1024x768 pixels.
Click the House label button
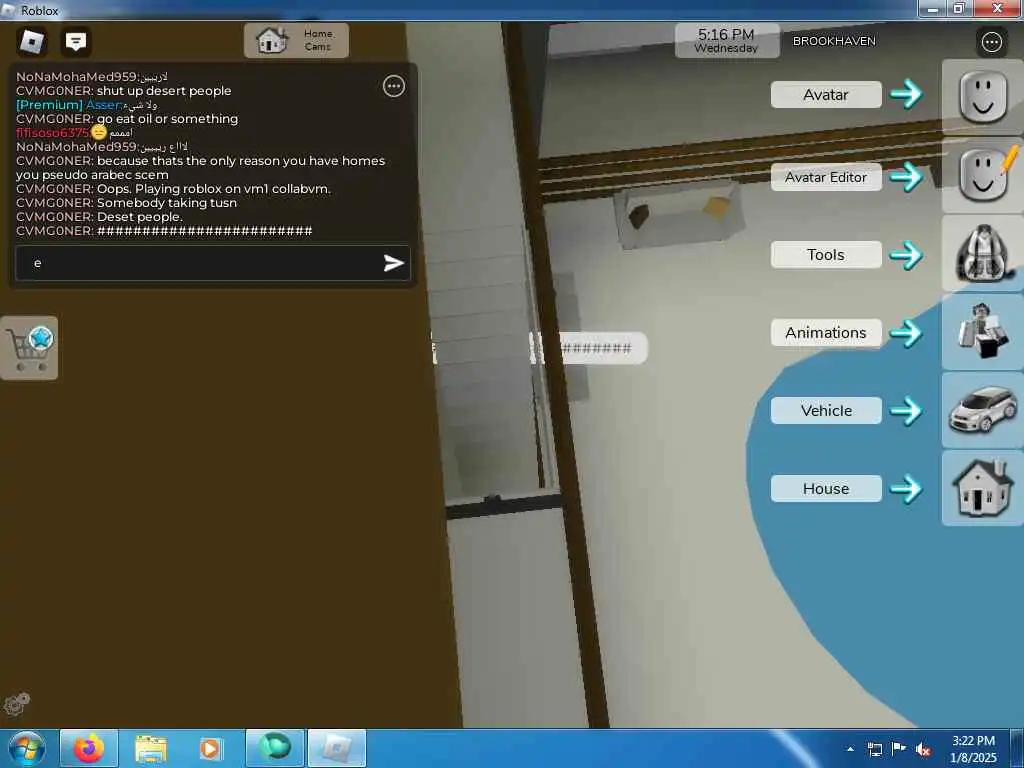[825, 488]
